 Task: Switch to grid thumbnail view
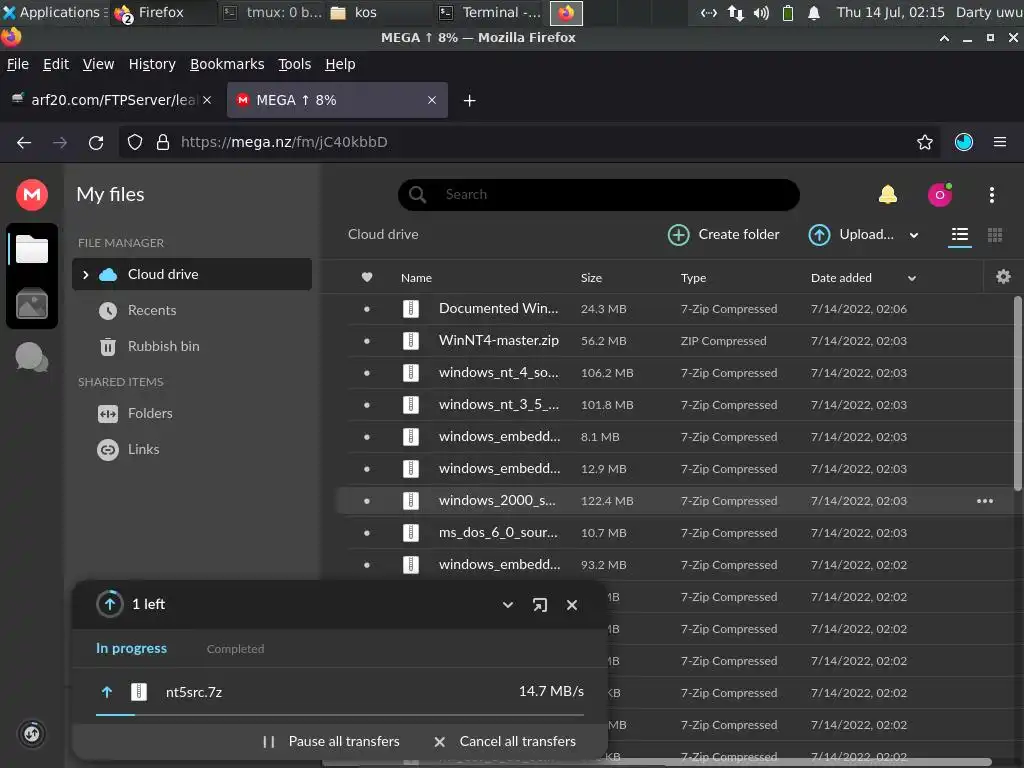coord(995,234)
